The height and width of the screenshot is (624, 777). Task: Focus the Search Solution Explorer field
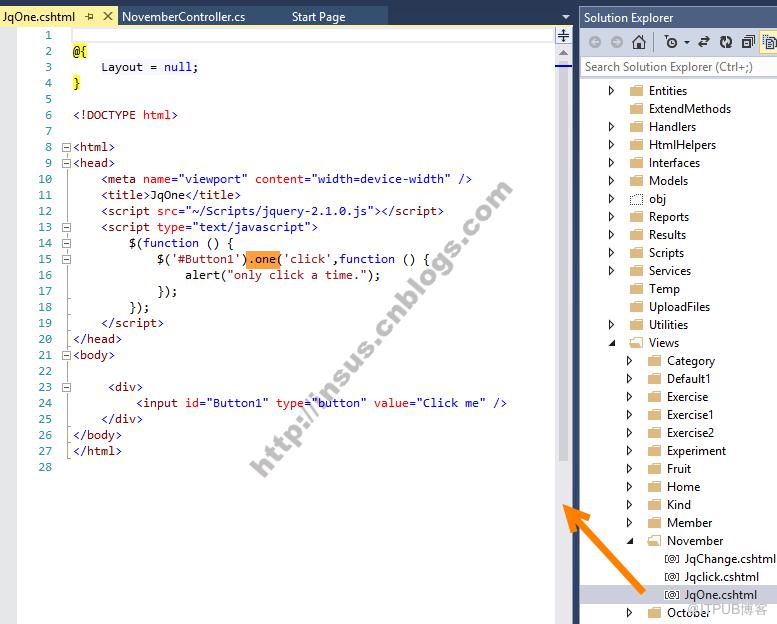(x=678, y=67)
